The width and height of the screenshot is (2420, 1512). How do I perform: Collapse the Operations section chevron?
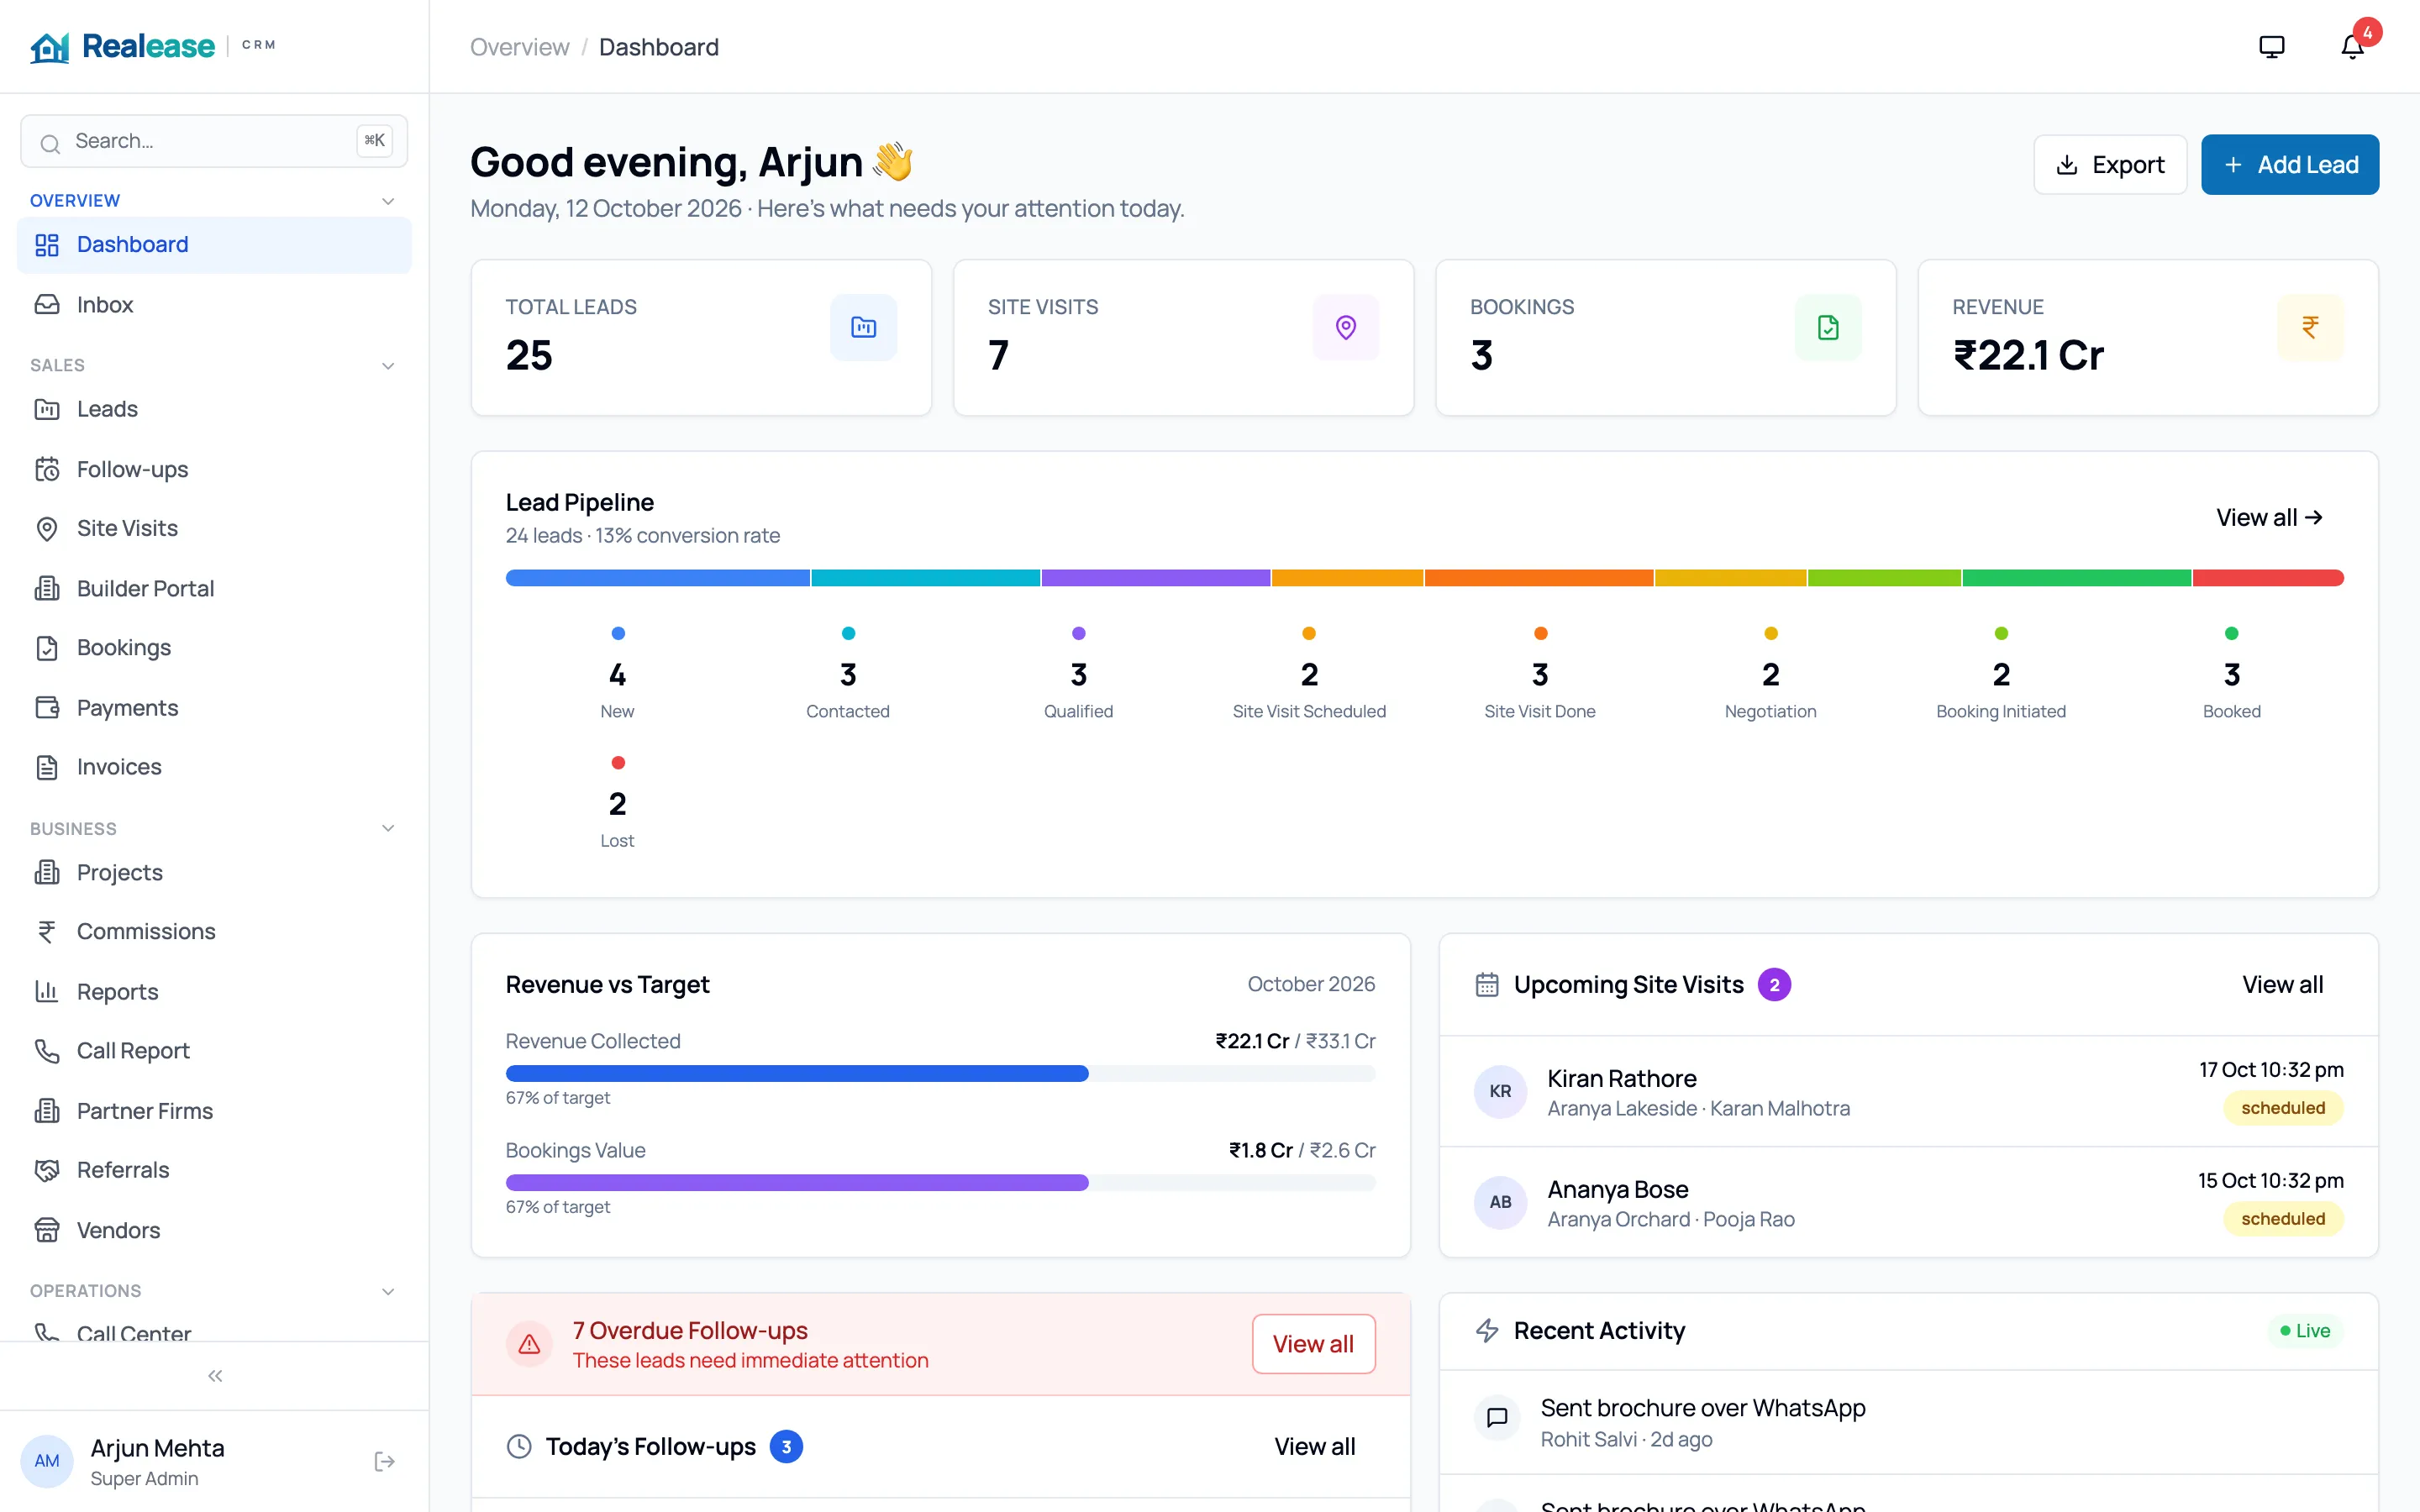[x=388, y=1291]
